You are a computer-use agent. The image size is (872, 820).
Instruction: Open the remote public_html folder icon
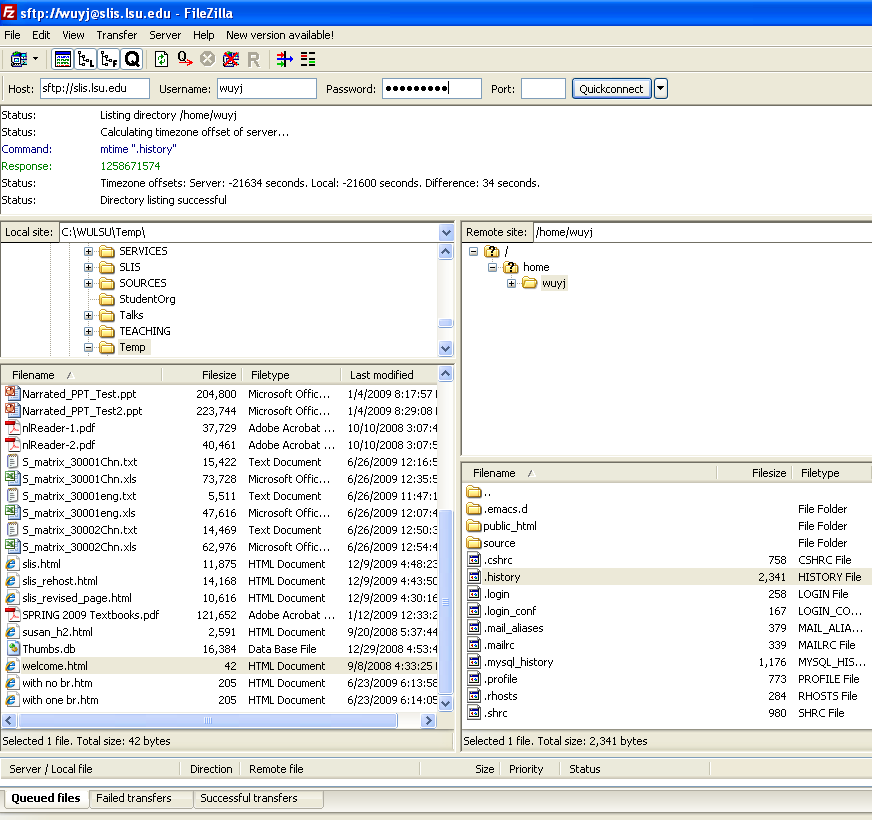click(474, 526)
